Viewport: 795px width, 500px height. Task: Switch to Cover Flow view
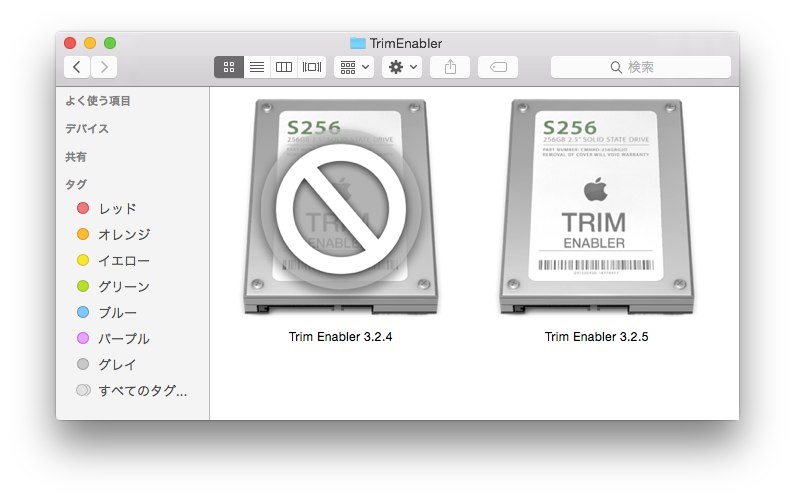(x=312, y=67)
